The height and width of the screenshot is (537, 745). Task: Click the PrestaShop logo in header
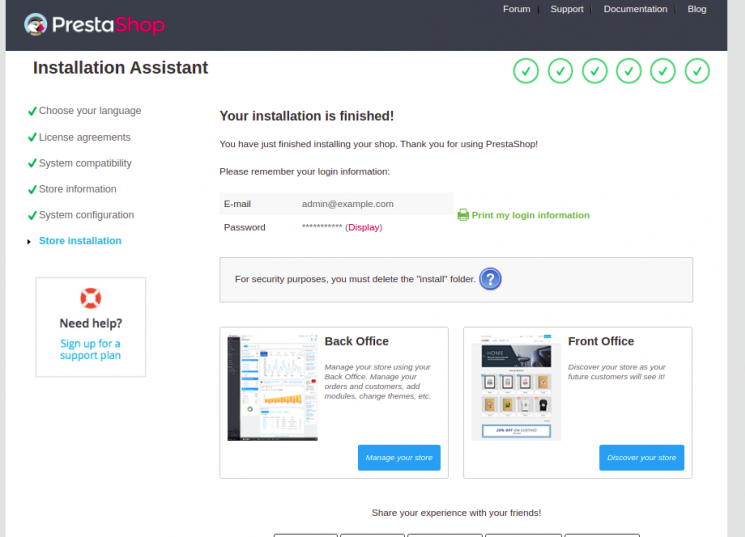click(94, 25)
